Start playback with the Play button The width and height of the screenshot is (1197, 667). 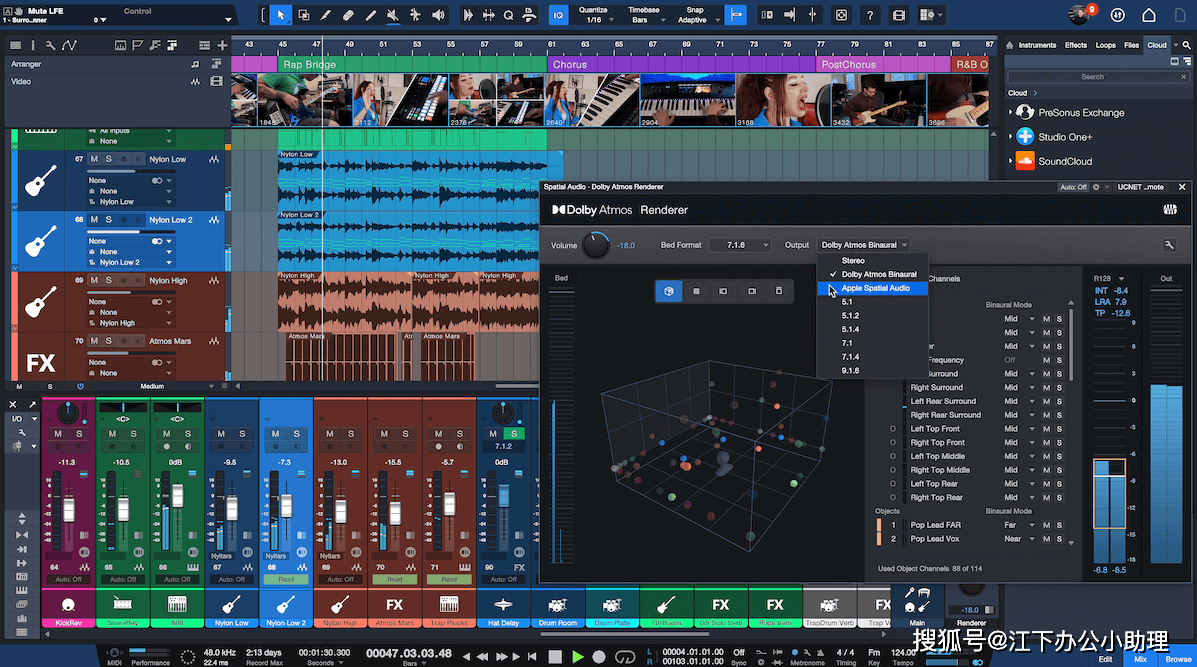click(x=578, y=656)
